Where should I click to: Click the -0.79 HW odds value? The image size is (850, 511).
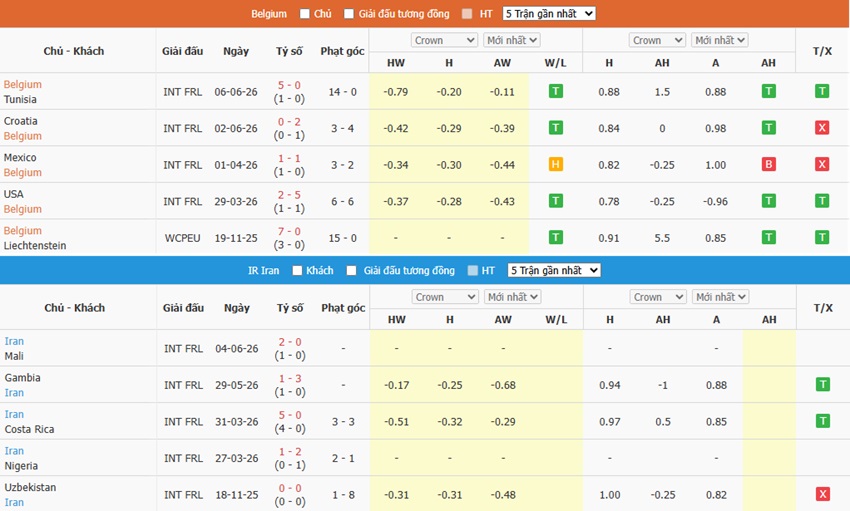(396, 92)
